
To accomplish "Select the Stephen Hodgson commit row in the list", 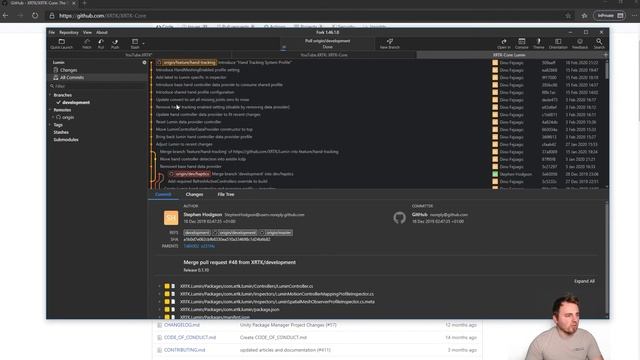I will pos(378,174).
